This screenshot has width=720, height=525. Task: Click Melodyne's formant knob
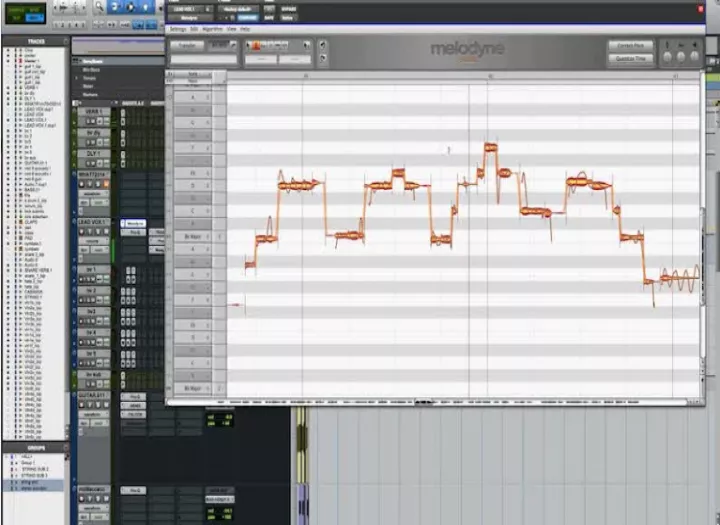click(x=681, y=57)
